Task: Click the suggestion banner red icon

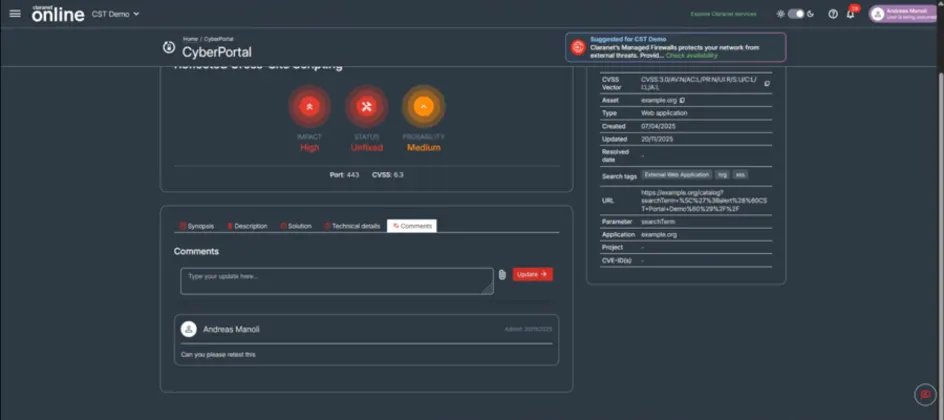Action: click(578, 48)
